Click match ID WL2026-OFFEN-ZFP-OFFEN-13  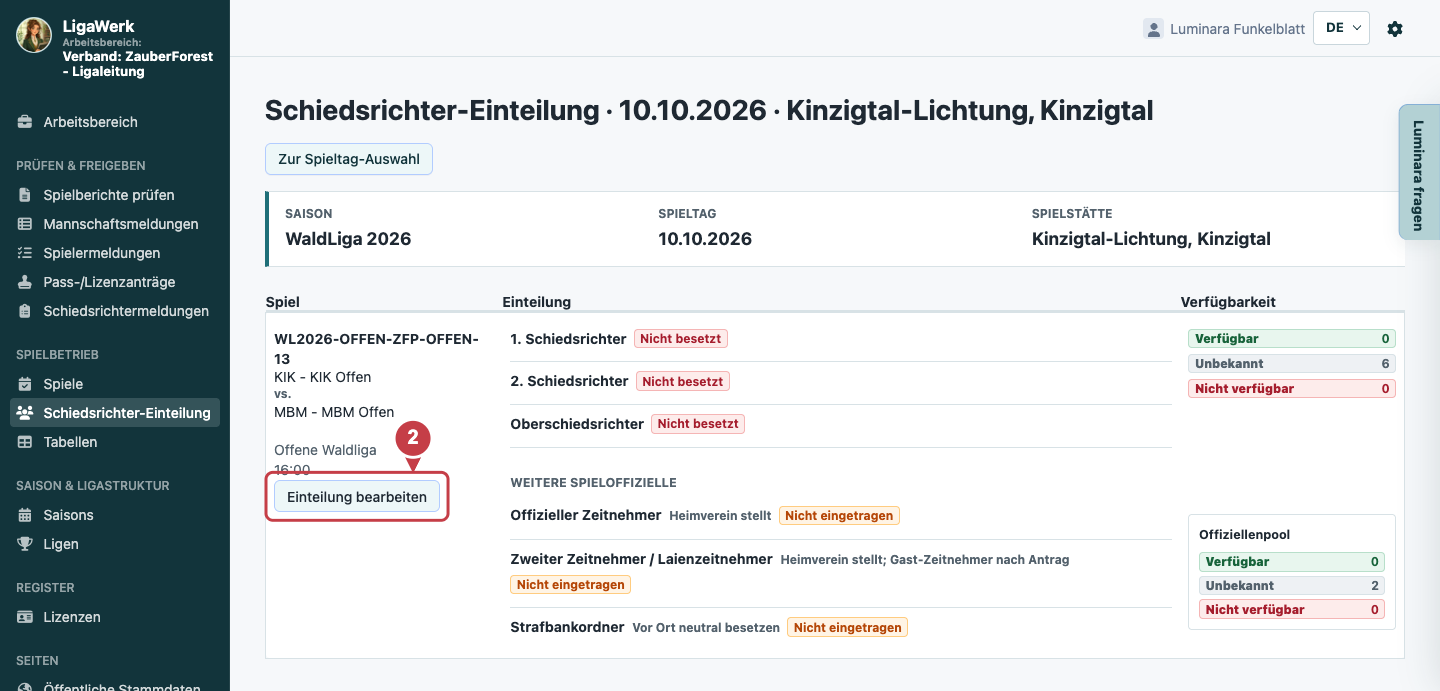click(x=376, y=348)
